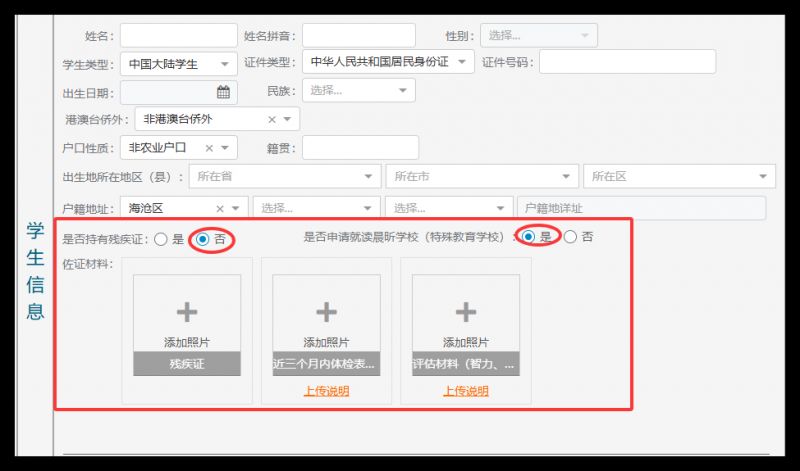
Task: Expand the 户籍地址 海沧区 dropdown arrow
Action: (235, 208)
